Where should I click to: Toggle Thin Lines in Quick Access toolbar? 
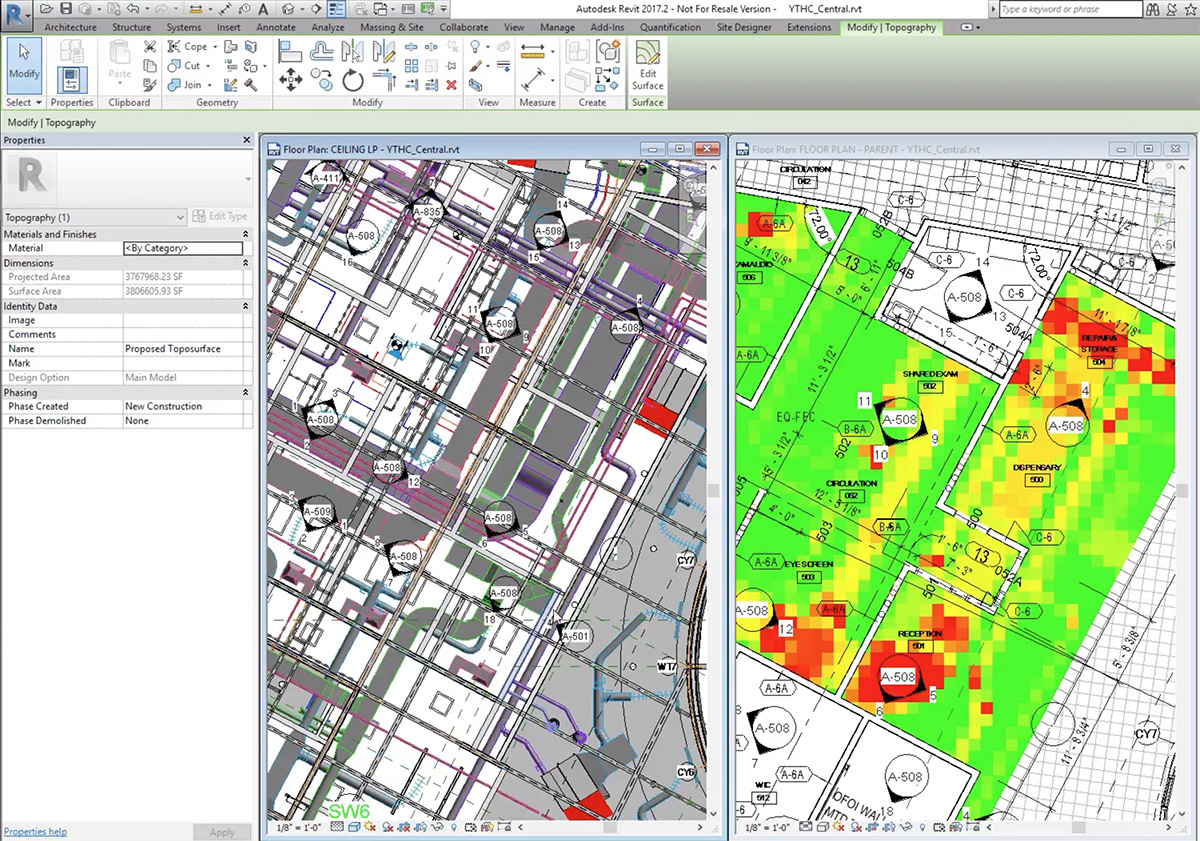click(x=337, y=9)
